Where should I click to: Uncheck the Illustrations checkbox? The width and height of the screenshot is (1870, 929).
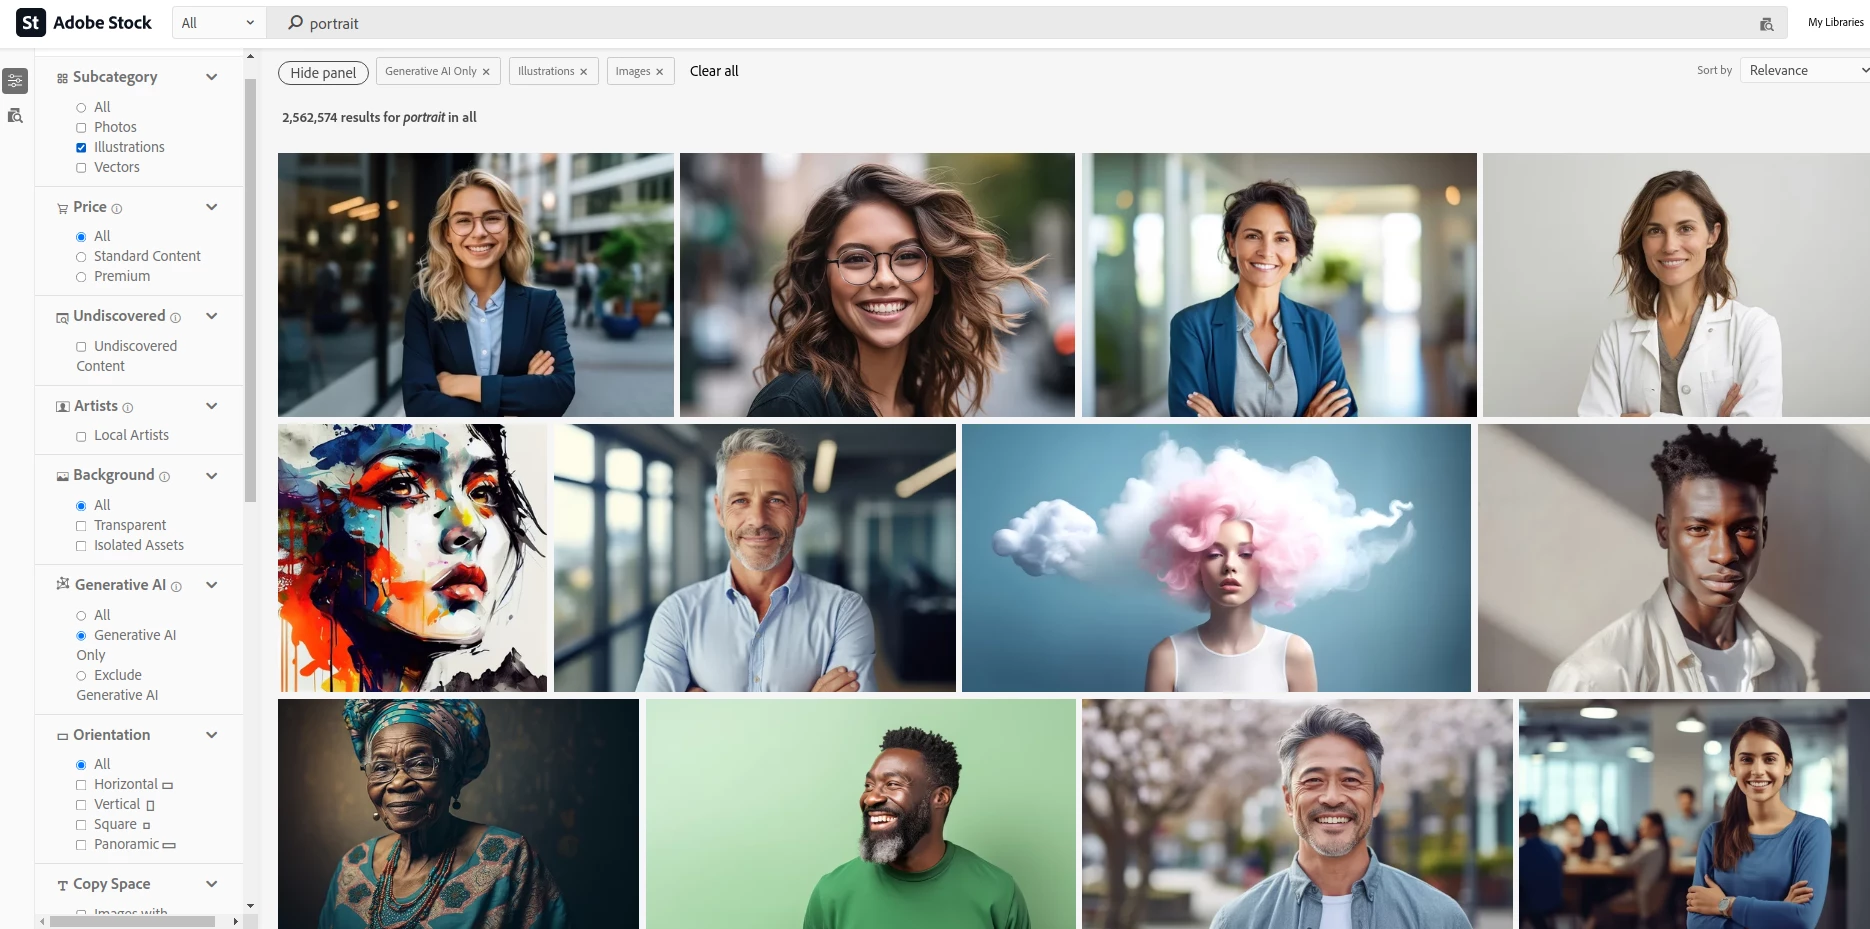tap(81, 148)
